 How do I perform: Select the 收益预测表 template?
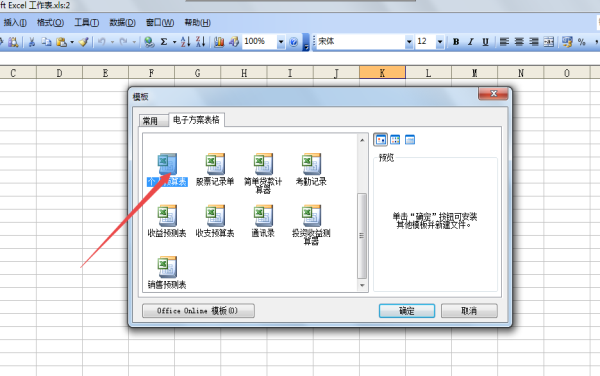click(x=167, y=221)
